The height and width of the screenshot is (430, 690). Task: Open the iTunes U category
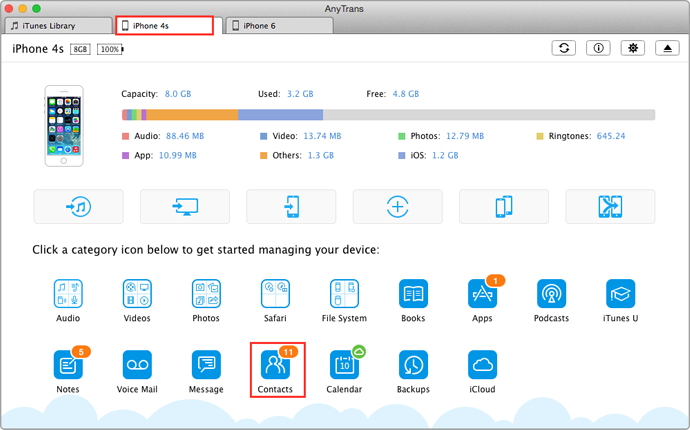tap(620, 294)
